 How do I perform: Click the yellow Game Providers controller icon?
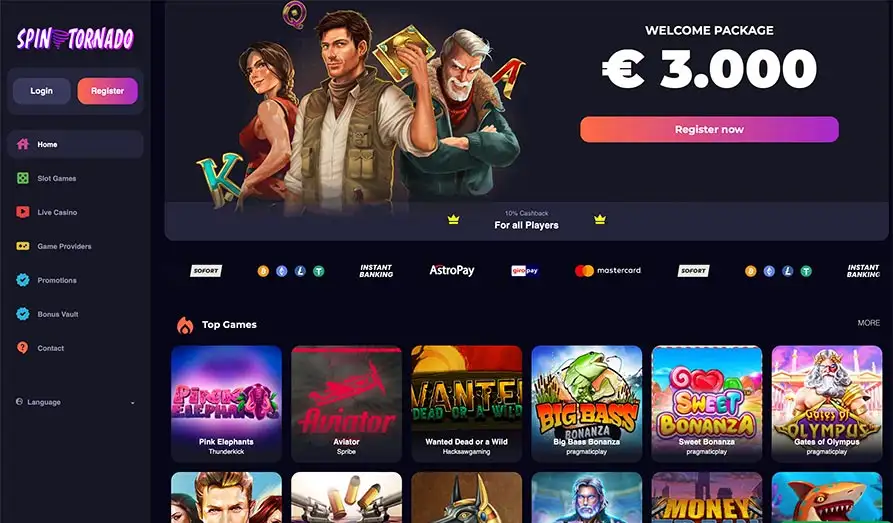23,246
